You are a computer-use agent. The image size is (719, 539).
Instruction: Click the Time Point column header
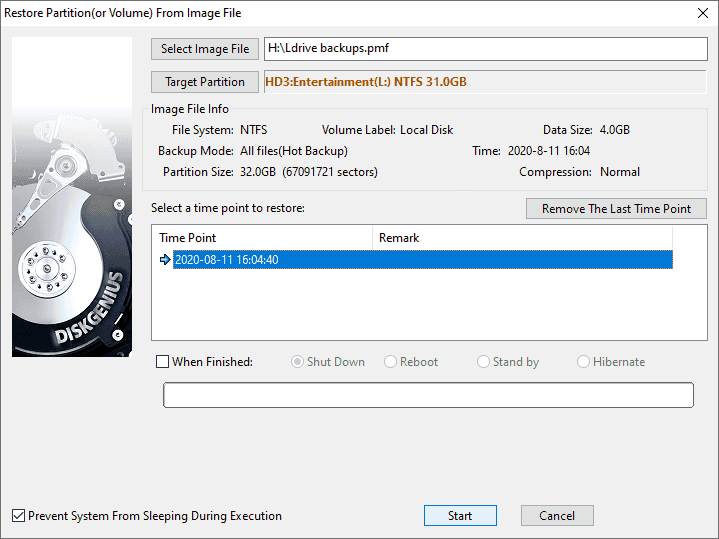tap(263, 238)
